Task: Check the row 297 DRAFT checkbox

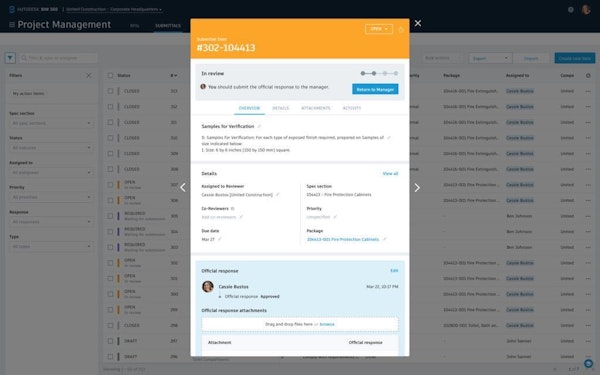Action: point(110,341)
